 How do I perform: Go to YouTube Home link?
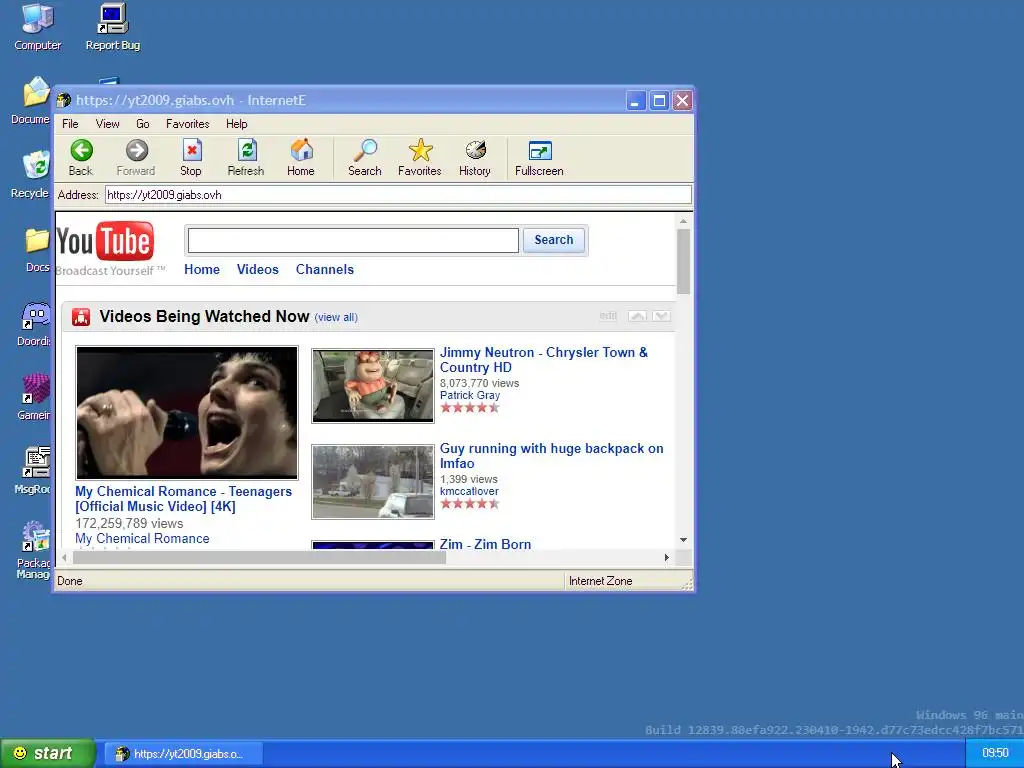coord(202,270)
